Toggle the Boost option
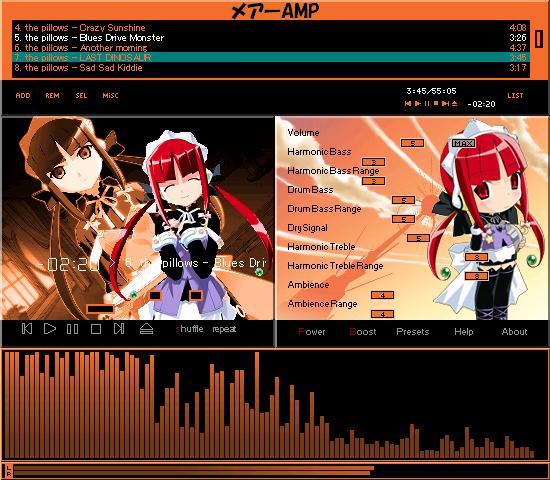Screen dimensions: 550x480 363,332
